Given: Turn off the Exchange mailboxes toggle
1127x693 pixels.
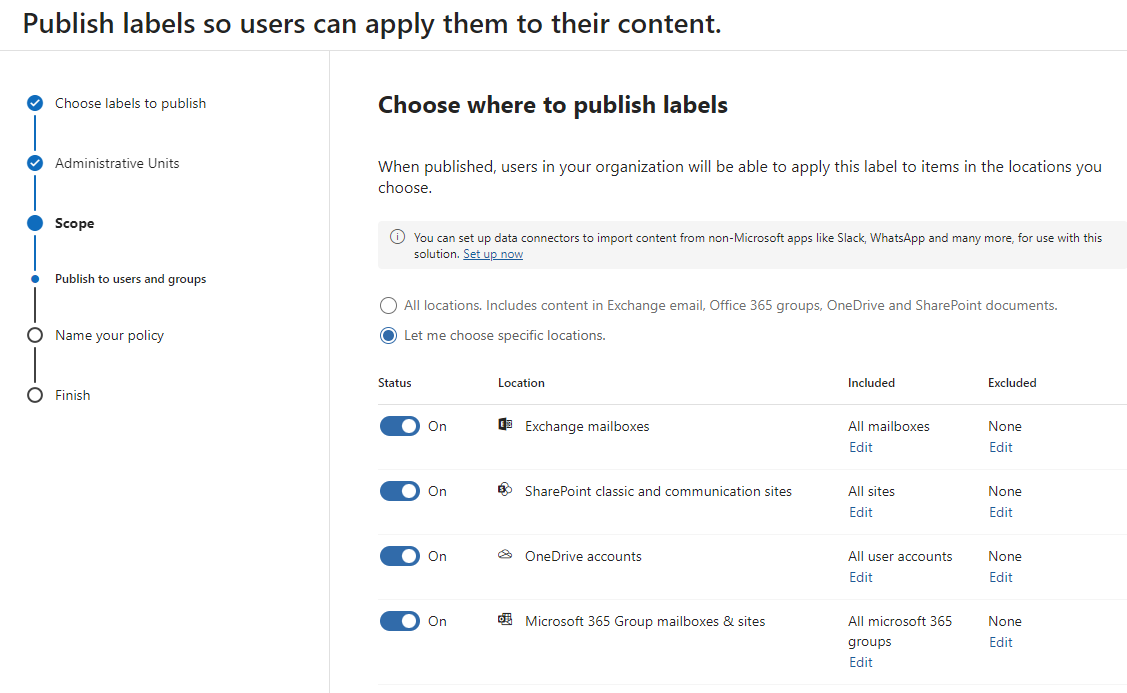Looking at the screenshot, I should [399, 426].
